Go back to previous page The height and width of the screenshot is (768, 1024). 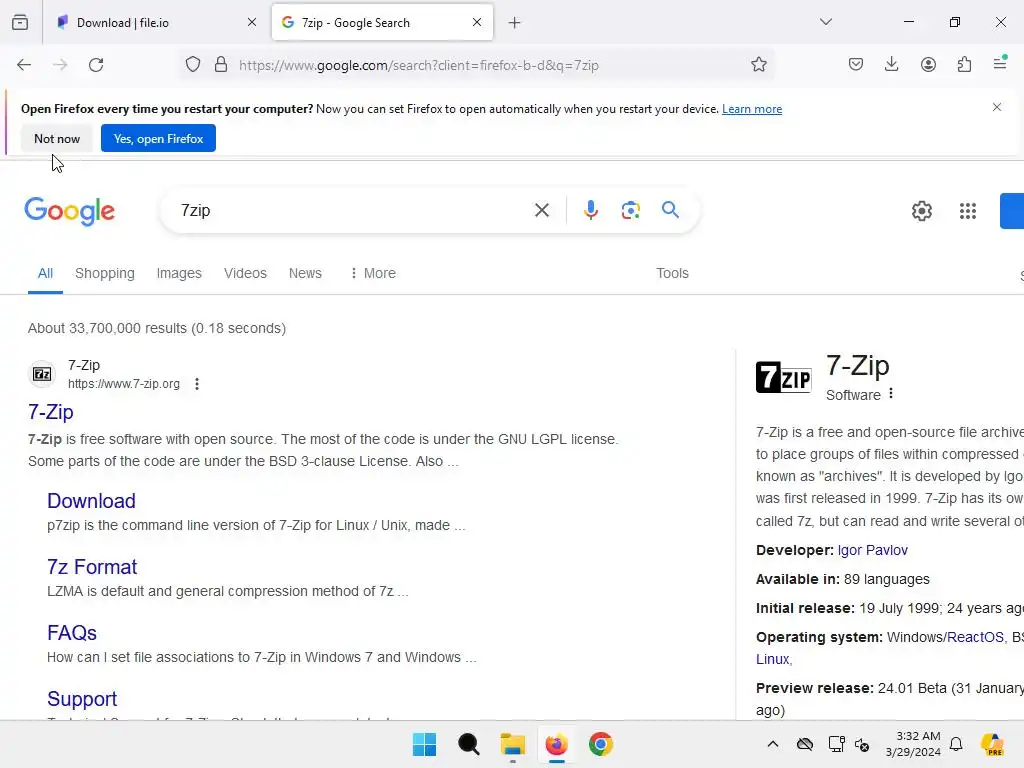click(x=24, y=65)
